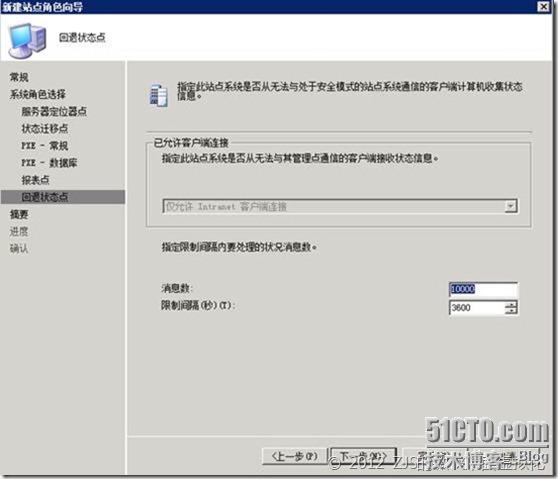Click the 上一步 (Back) button
Image resolution: width=558 pixels, height=479 pixels.
(x=294, y=456)
